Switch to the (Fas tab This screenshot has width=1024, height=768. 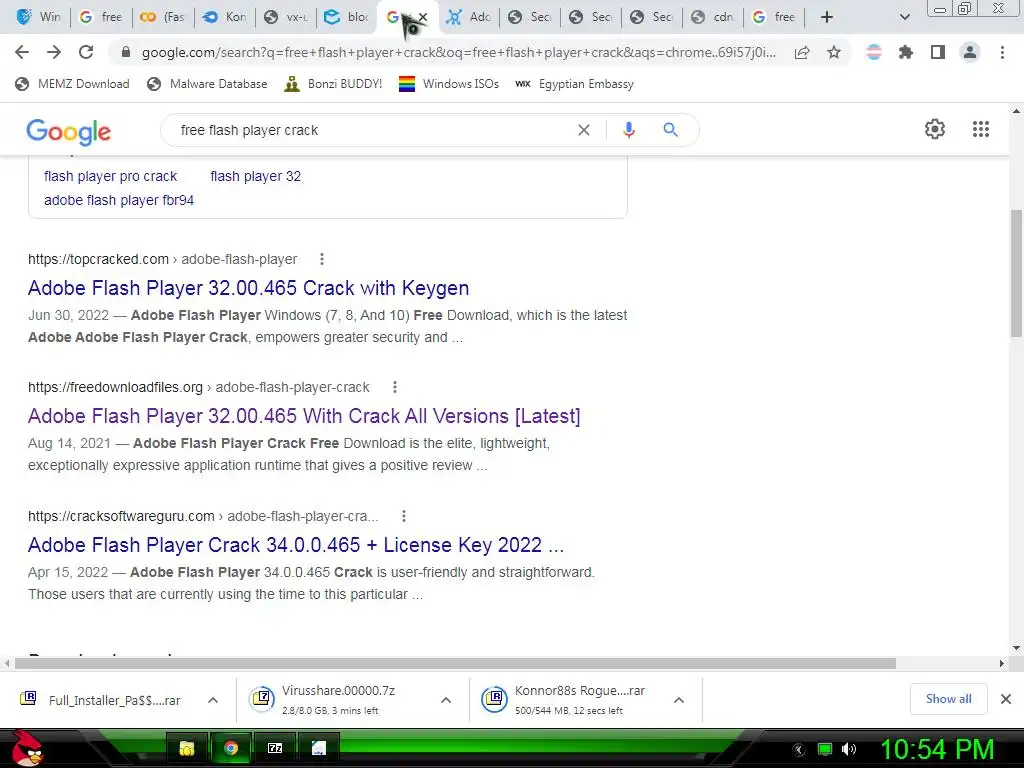click(x=163, y=17)
